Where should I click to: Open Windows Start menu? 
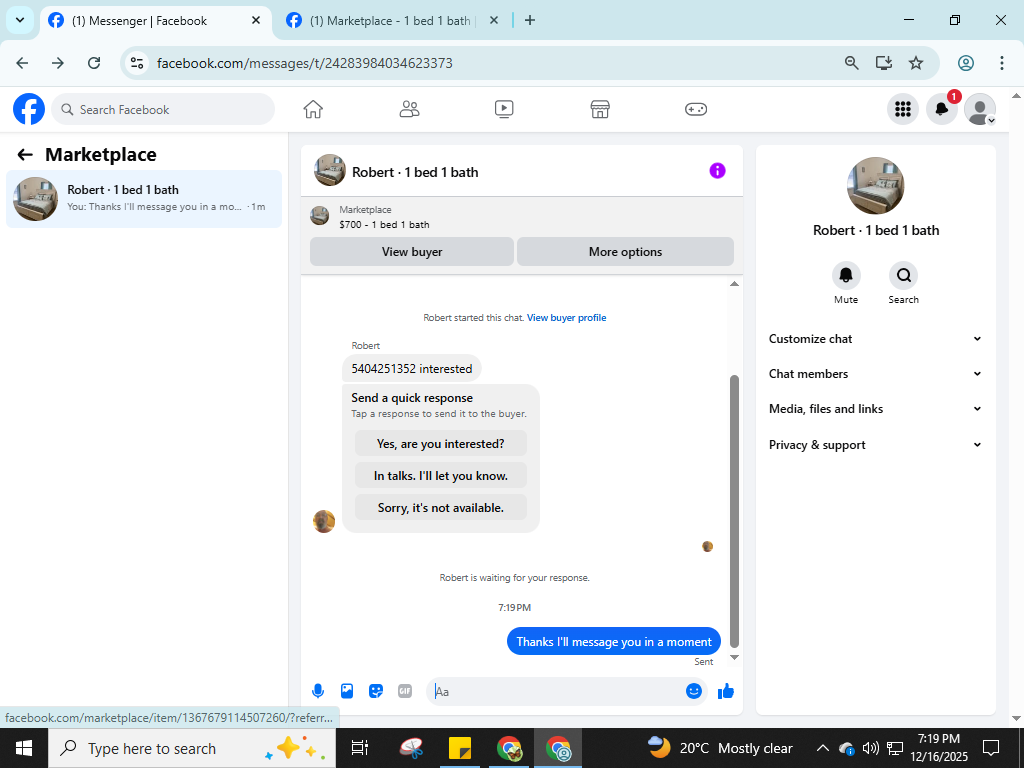pyautogui.click(x=24, y=748)
